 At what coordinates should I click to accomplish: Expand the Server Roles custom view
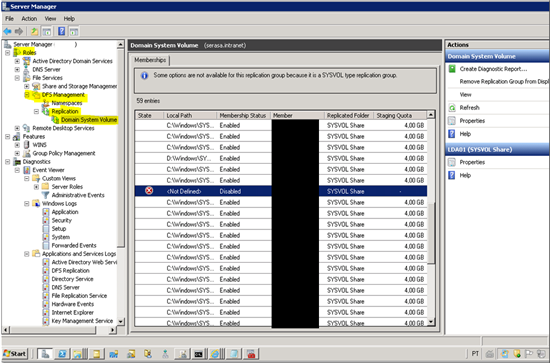[36, 187]
